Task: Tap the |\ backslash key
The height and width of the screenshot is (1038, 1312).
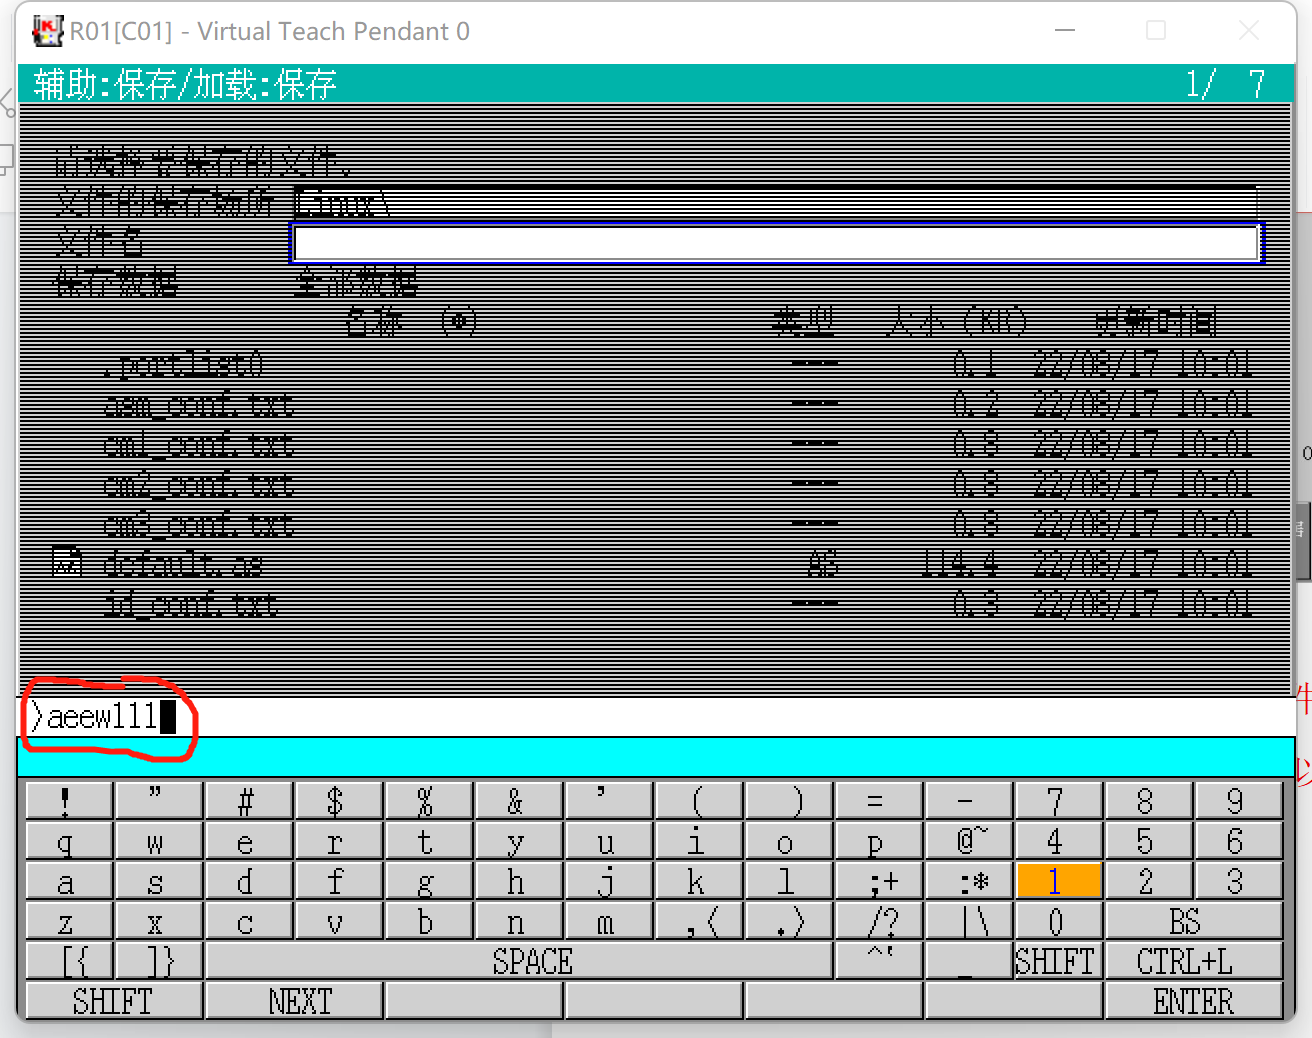Action: [x=968, y=921]
